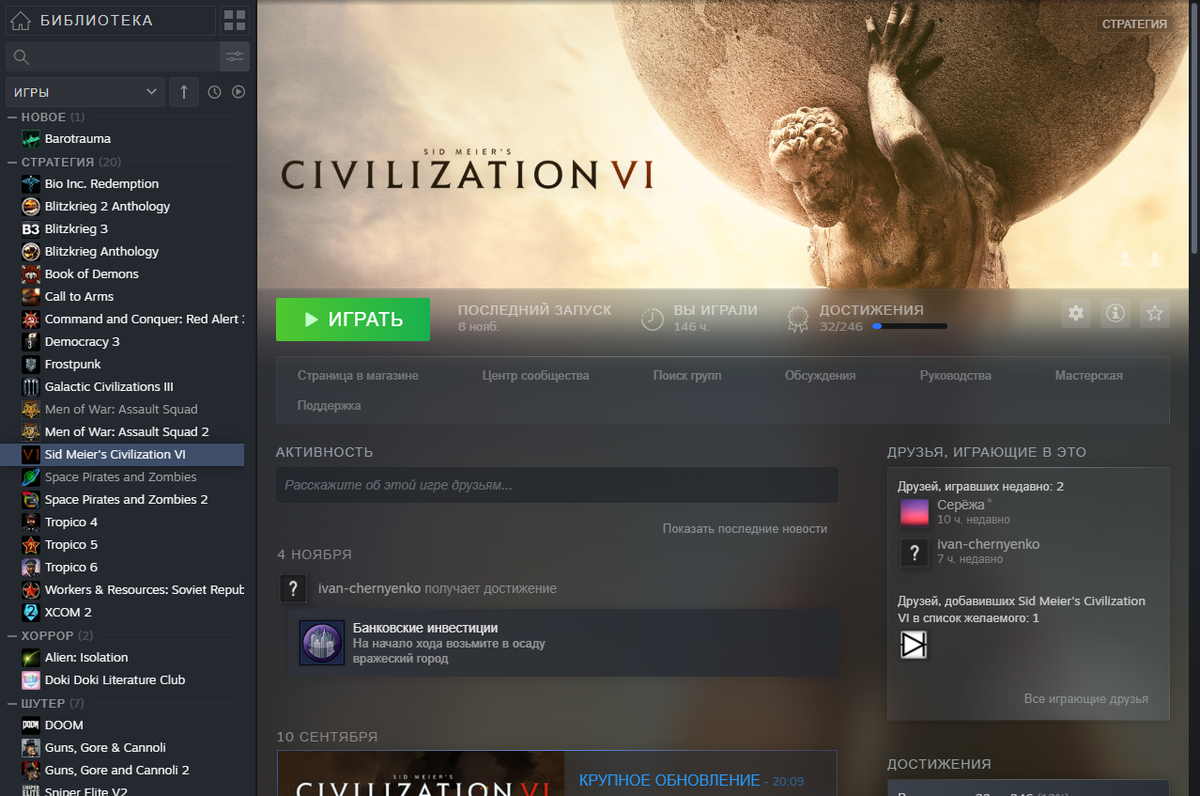Open game info icon
The image size is (1200, 796).
point(1115,313)
